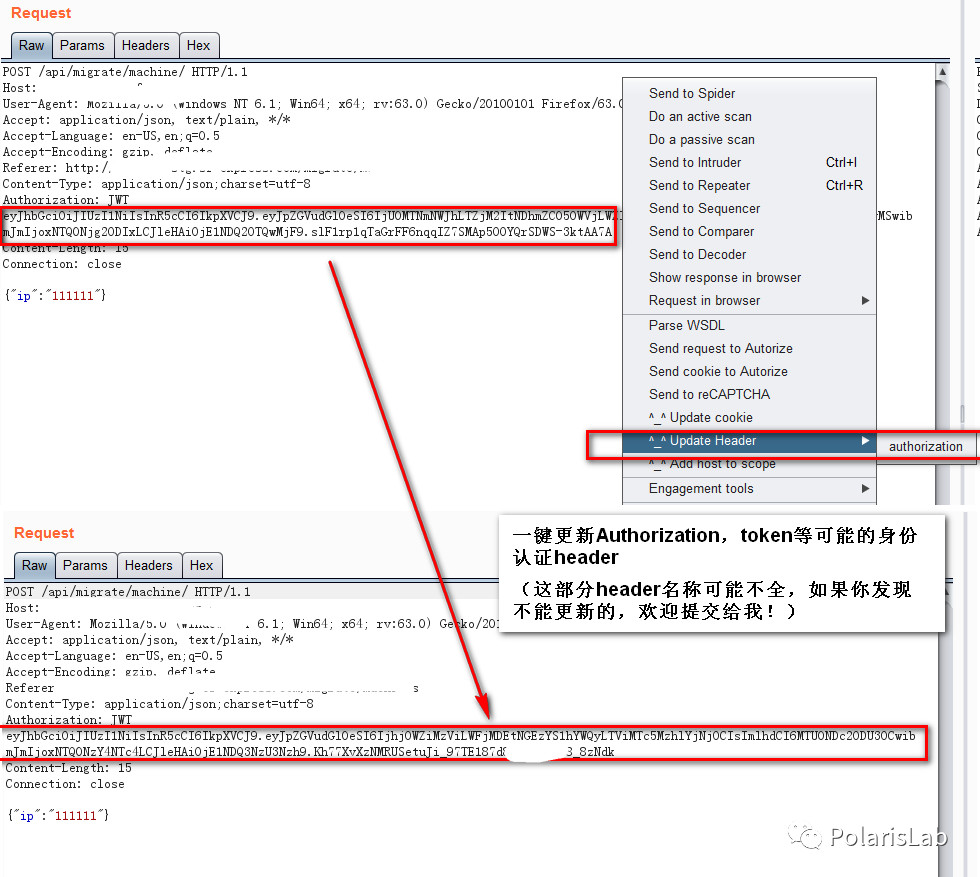This screenshot has height=877, width=980.
Task: Open Hex tab in lower Request panel
Action: tap(201, 566)
